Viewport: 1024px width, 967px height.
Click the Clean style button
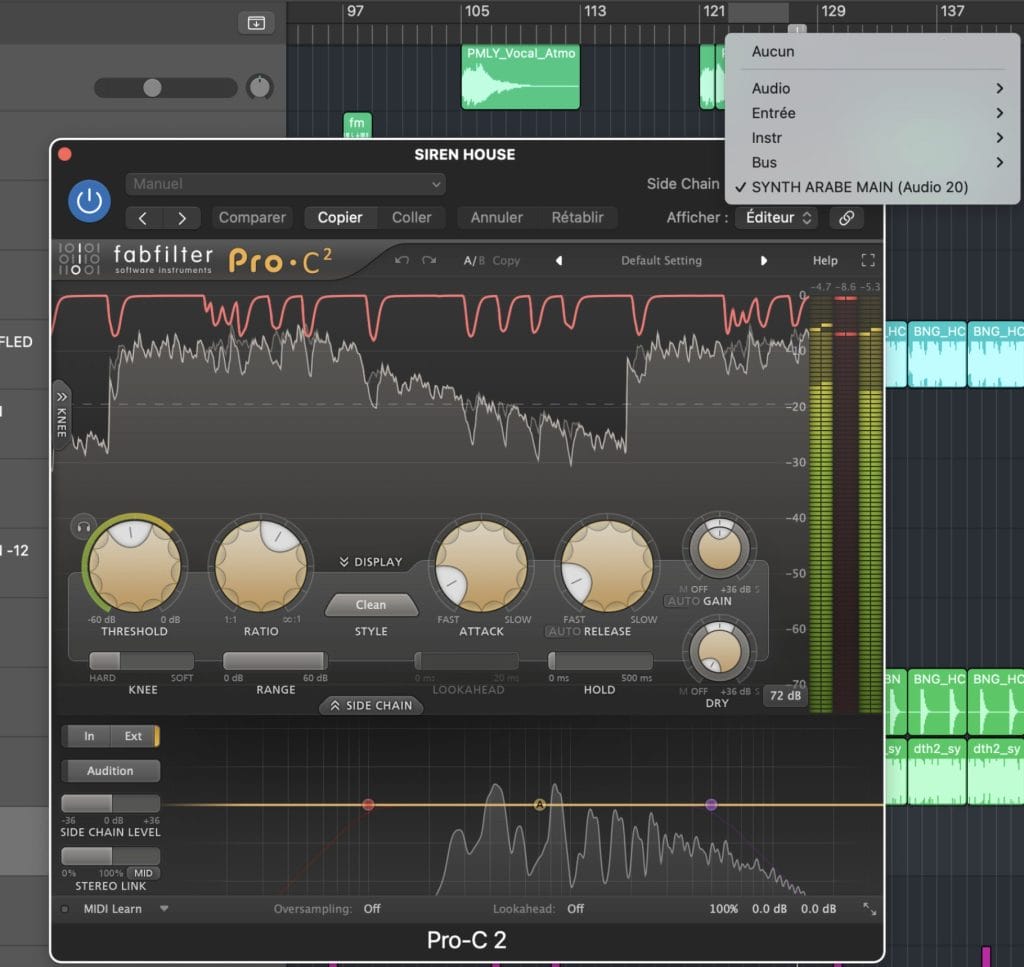[371, 604]
